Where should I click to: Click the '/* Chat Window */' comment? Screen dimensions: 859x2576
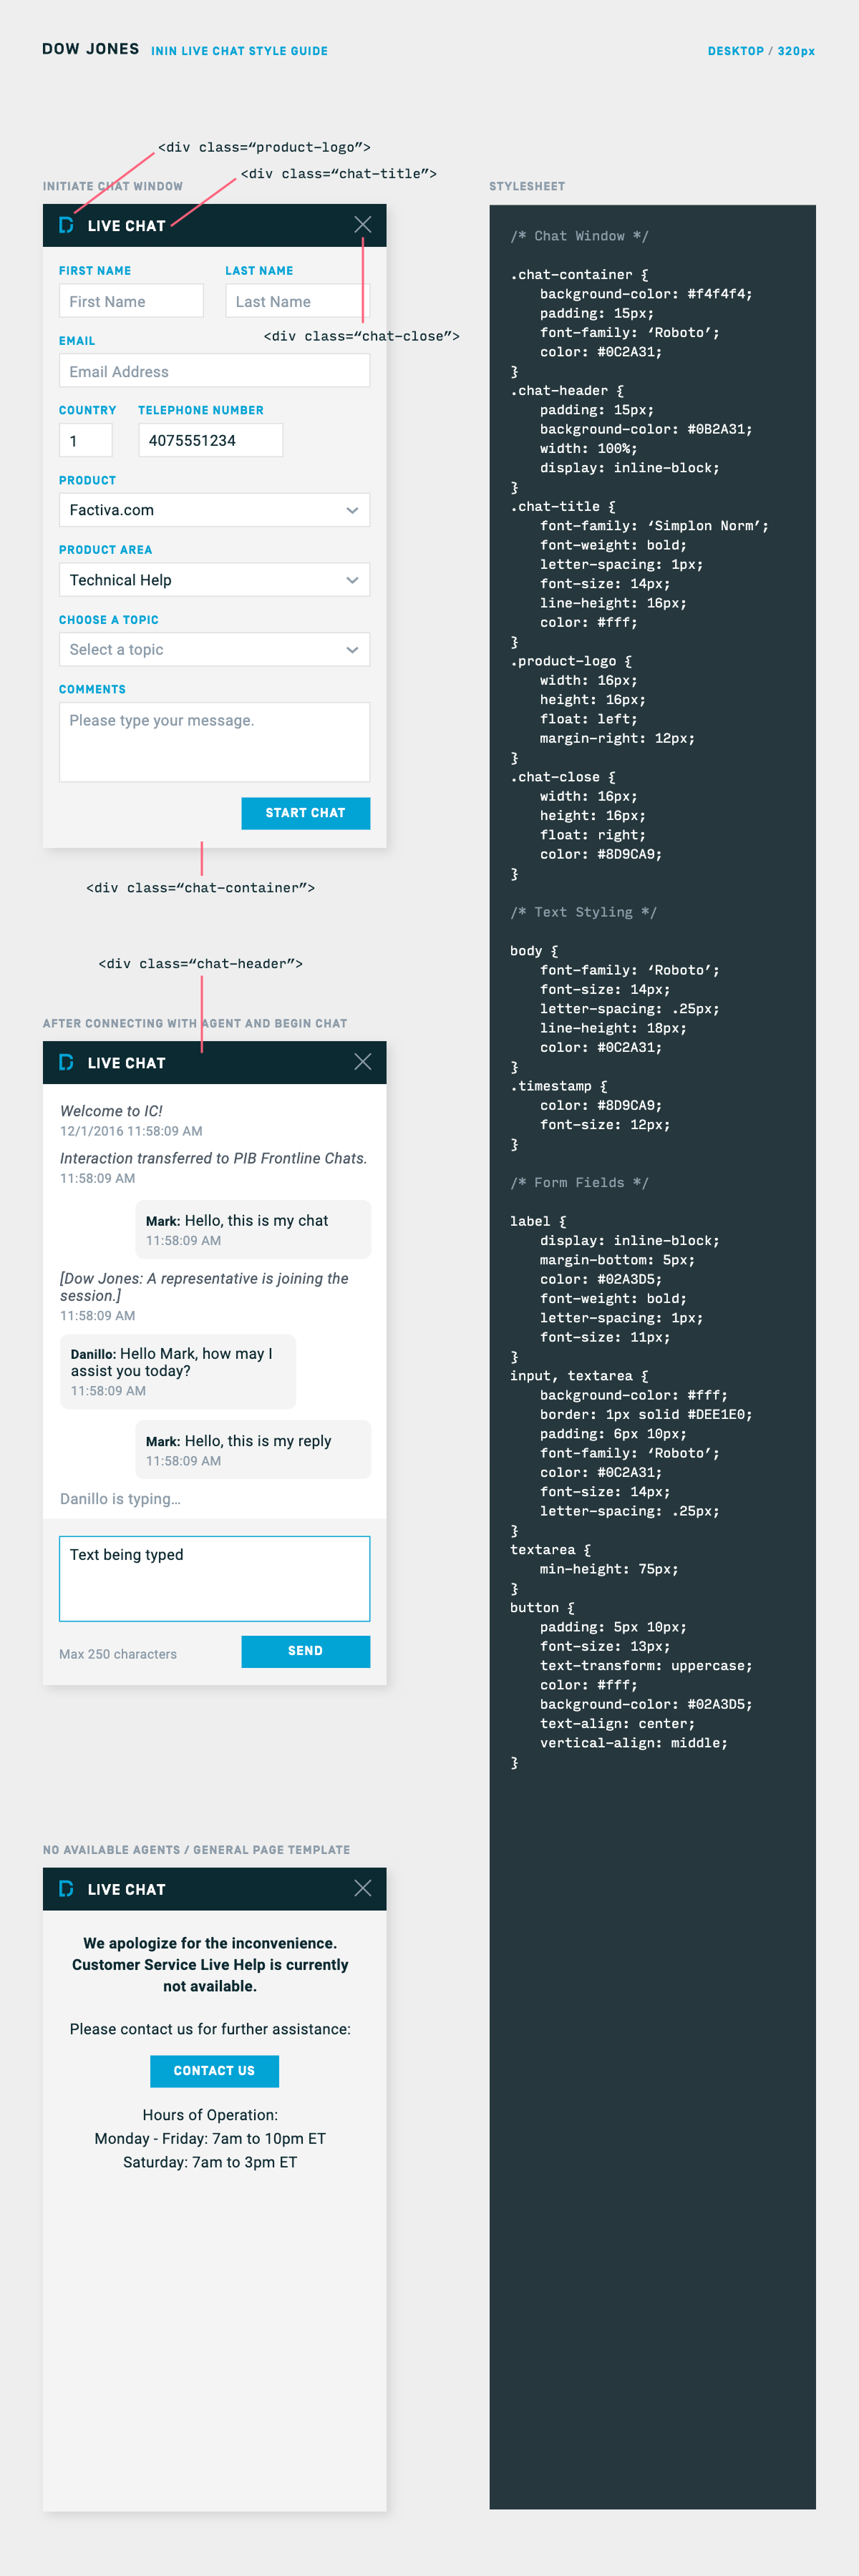579,236
